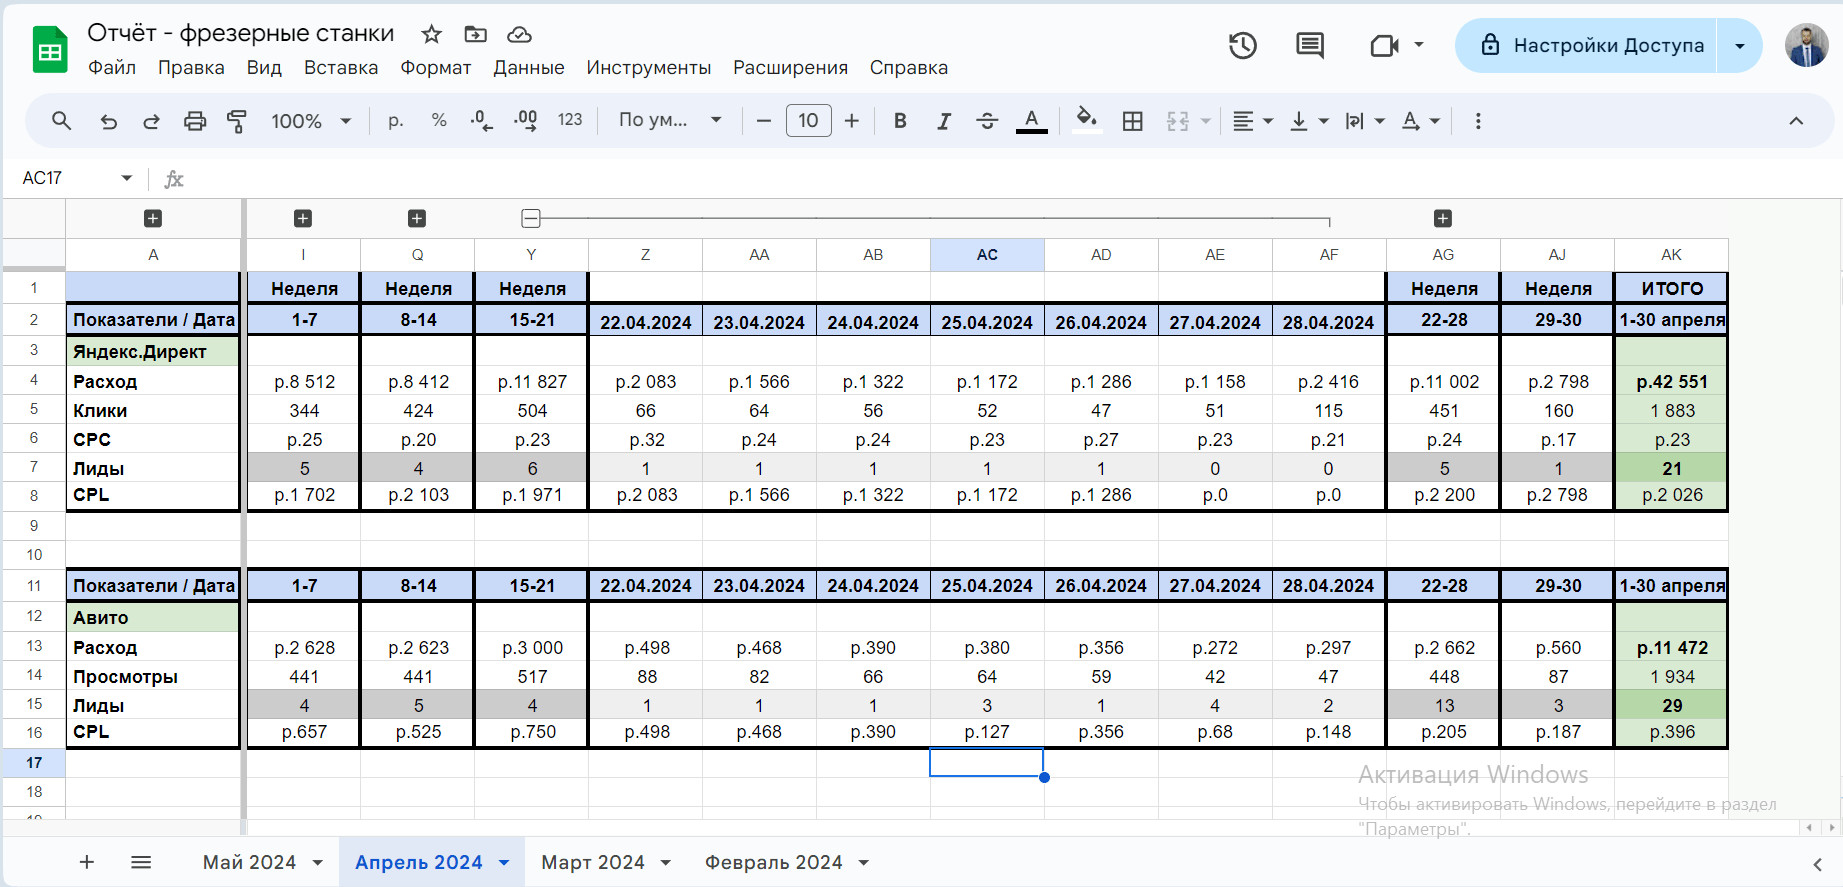Screen dimensions: 1843x887
Task: Click the print icon in toolbar
Action: 195,121
